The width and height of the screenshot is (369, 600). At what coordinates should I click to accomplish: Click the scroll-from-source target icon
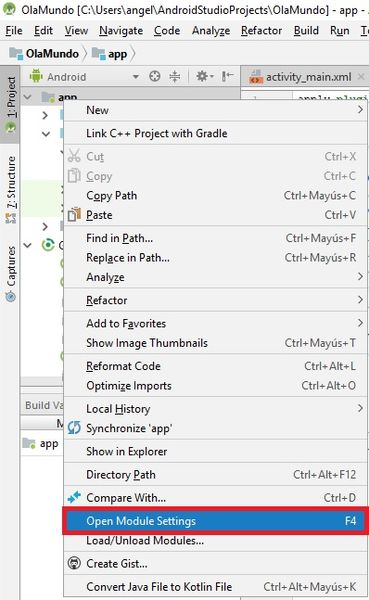pyautogui.click(x=155, y=77)
